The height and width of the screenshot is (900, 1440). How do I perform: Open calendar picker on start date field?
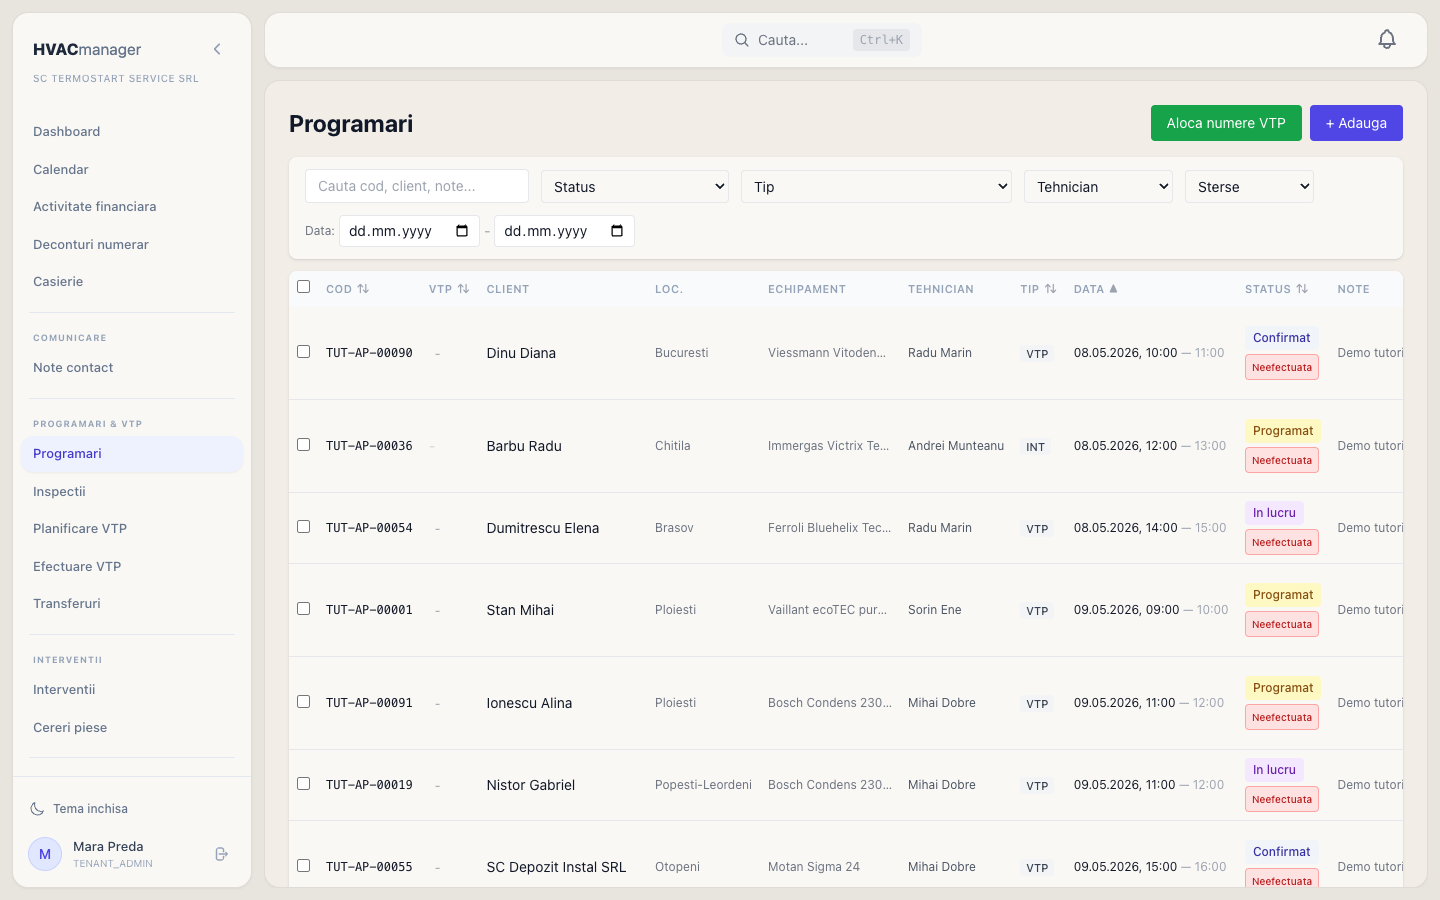click(x=462, y=231)
